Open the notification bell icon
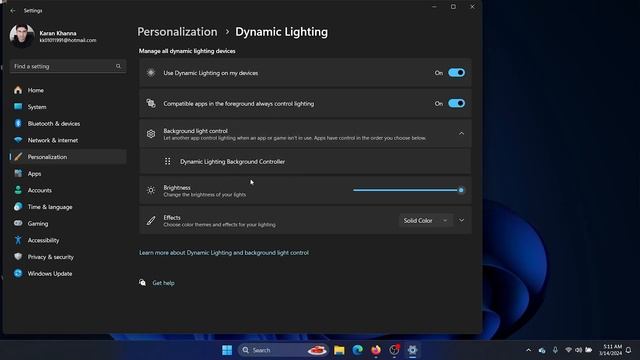640x360 pixels. [629, 350]
